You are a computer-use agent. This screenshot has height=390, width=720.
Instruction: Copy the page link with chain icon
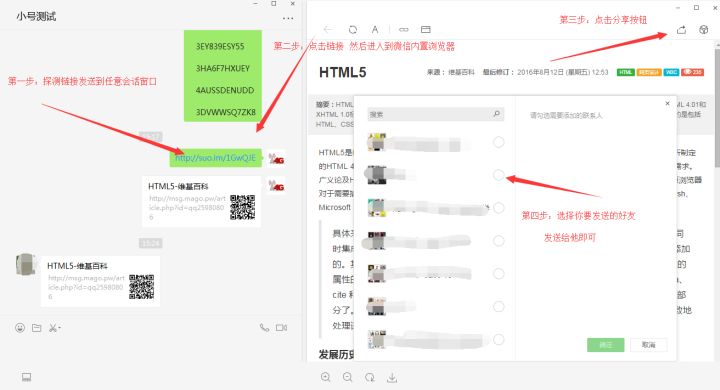[404, 29]
